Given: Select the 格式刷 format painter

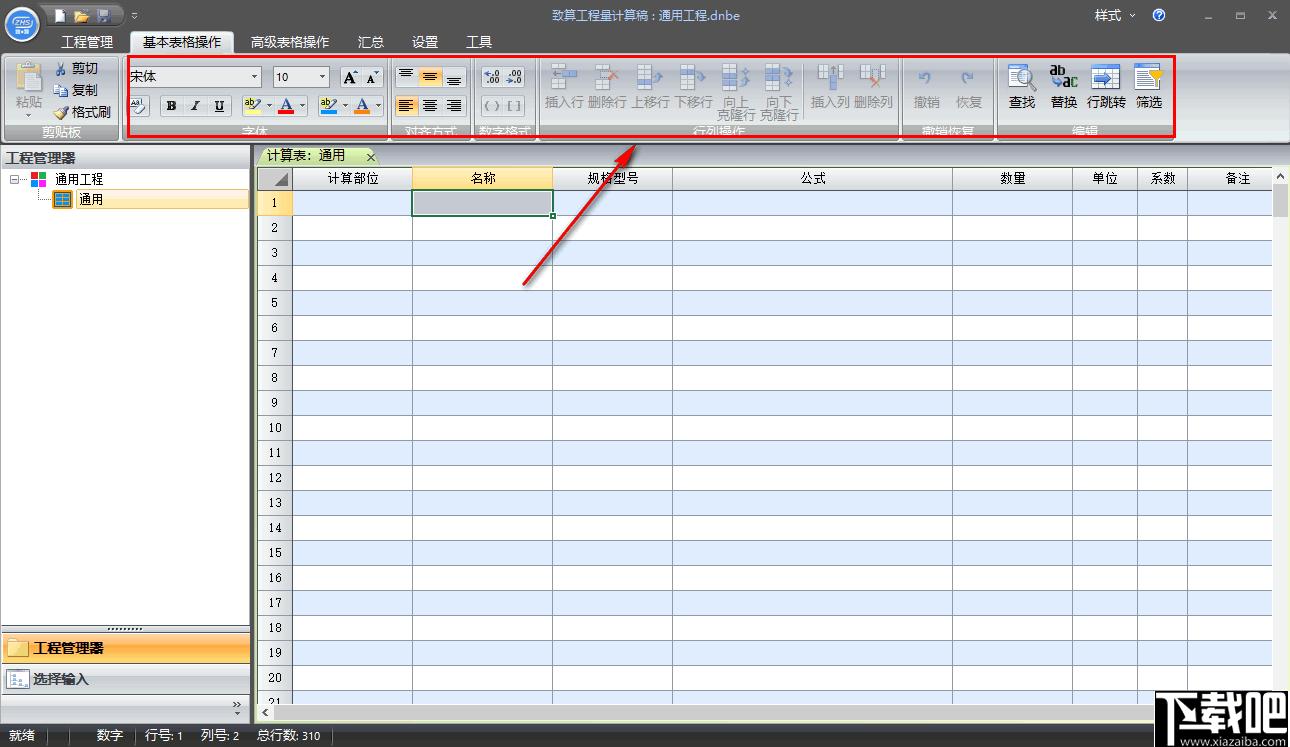Looking at the screenshot, I should (82, 112).
